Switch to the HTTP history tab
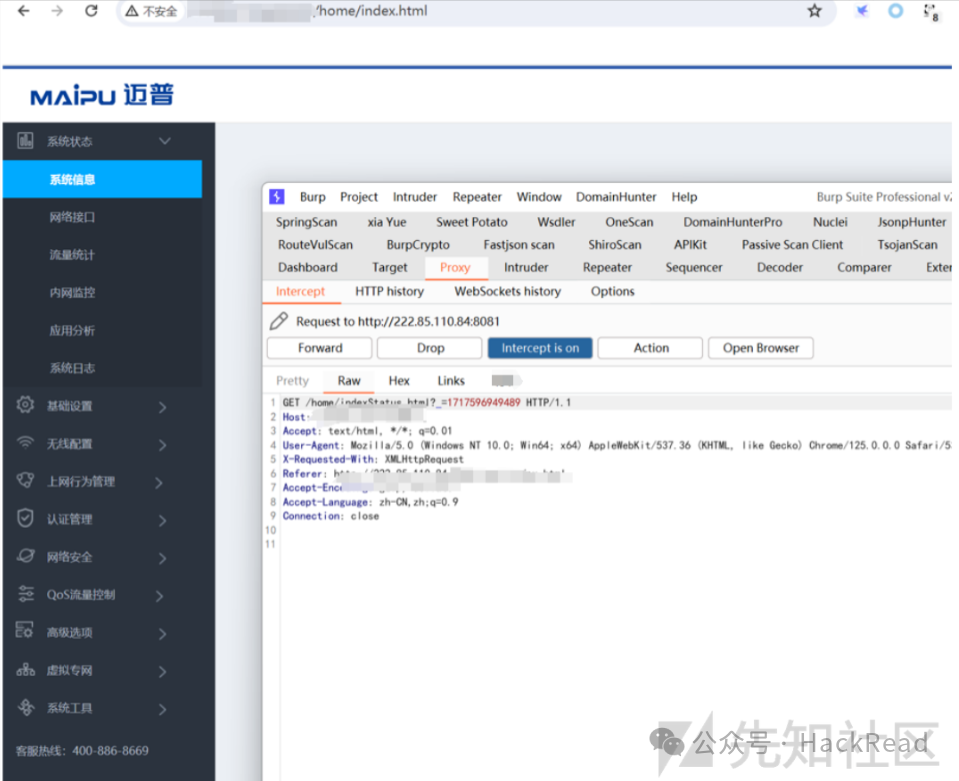Image resolution: width=959 pixels, height=781 pixels. pos(390,291)
